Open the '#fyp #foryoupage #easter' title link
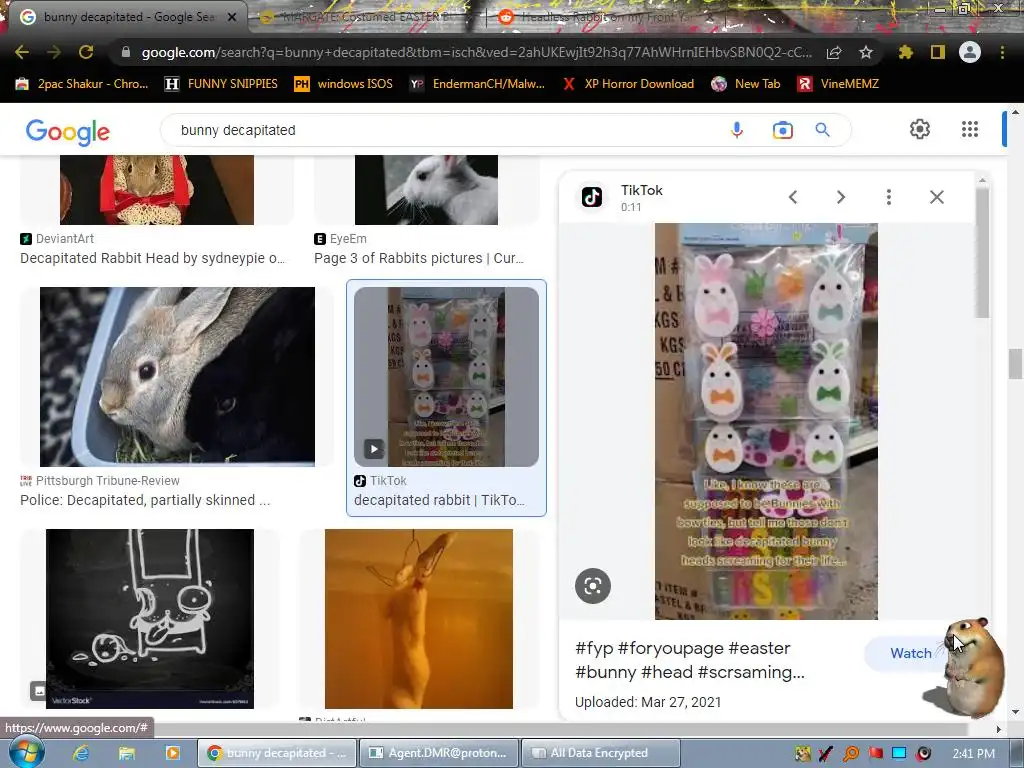Viewport: 1024px width, 768px height. 690,660
